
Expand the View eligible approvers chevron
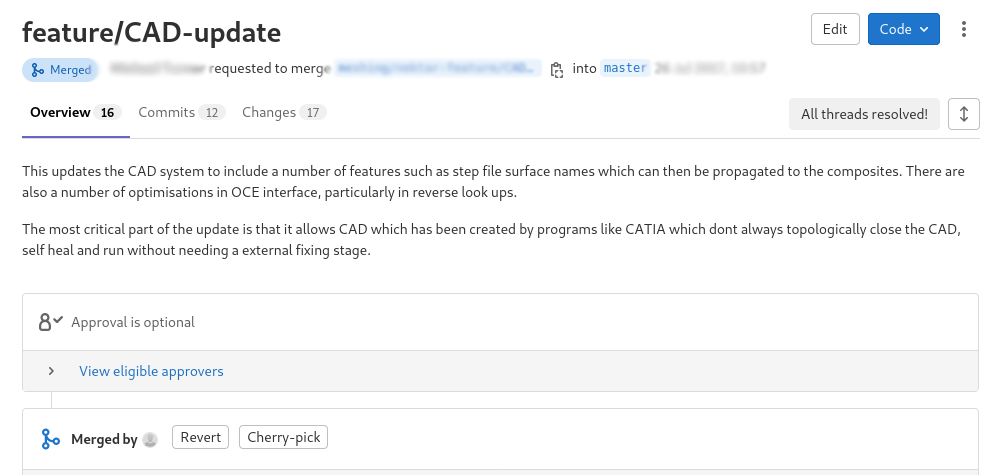(51, 371)
